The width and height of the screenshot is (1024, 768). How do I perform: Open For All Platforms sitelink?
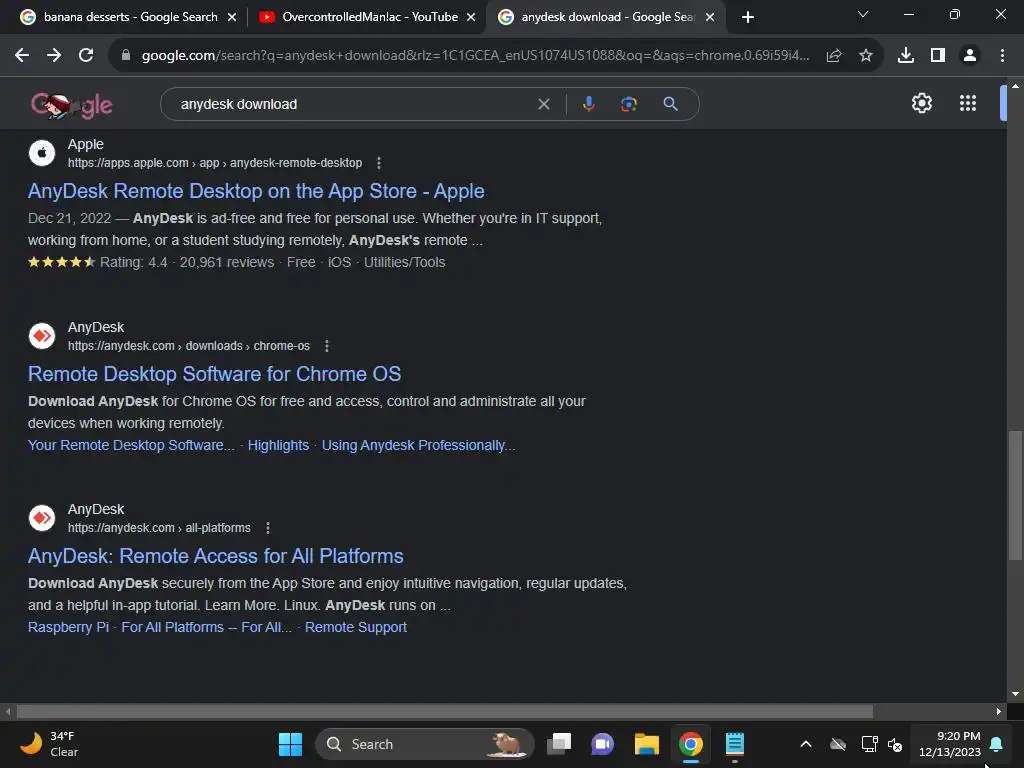pyautogui.click(x=206, y=628)
